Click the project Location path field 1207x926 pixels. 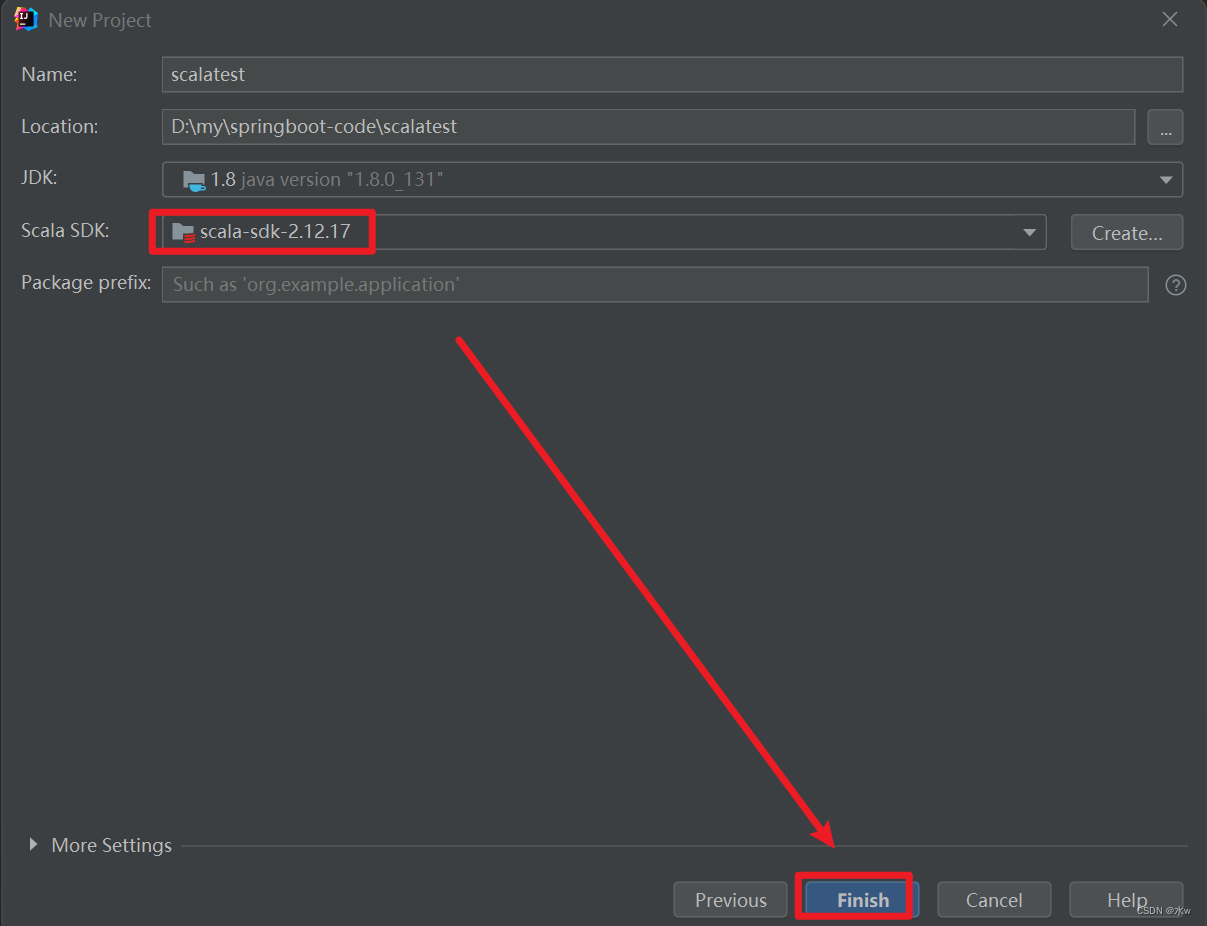pyautogui.click(x=648, y=127)
